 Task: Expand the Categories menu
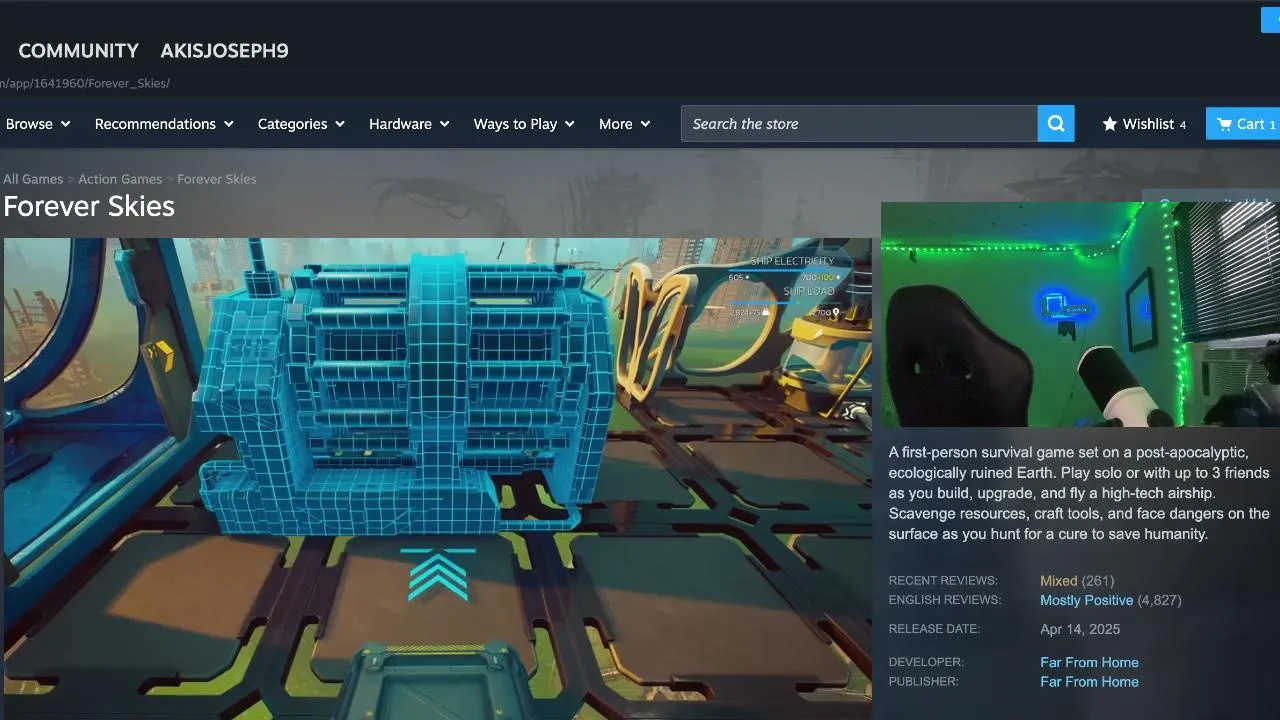[x=301, y=124]
